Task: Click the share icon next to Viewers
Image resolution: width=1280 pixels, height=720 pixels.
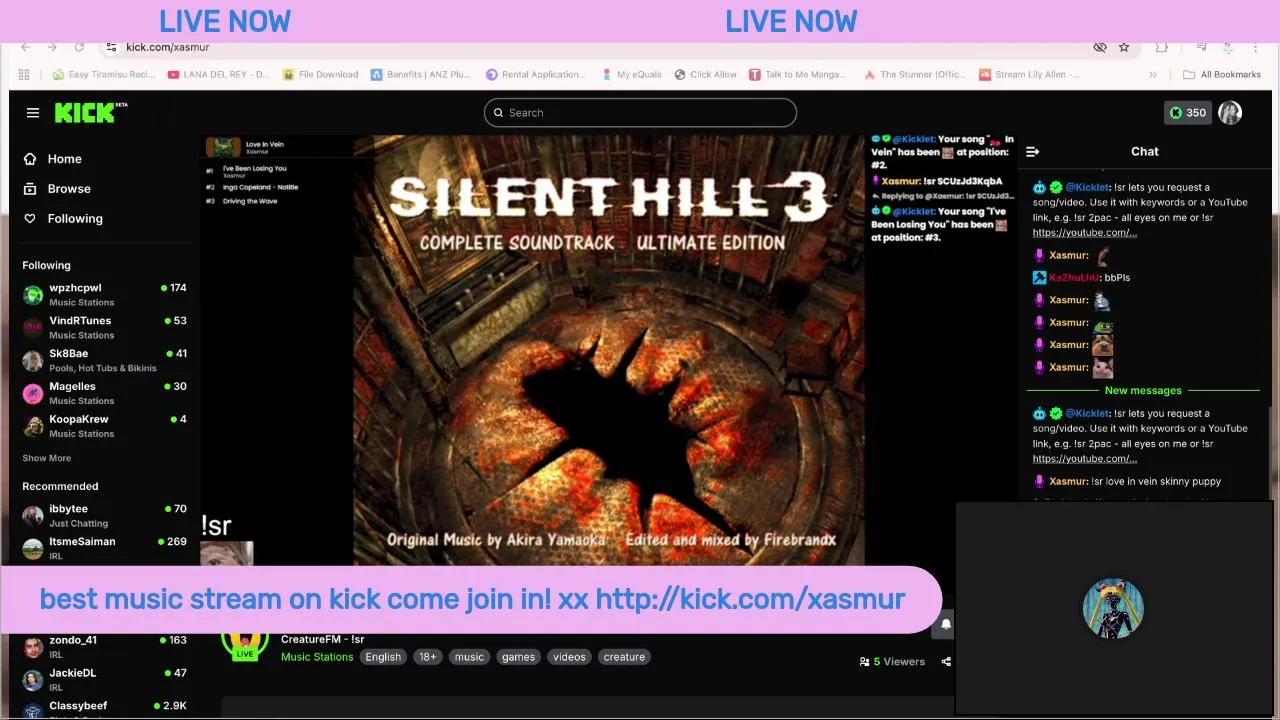Action: tap(946, 662)
